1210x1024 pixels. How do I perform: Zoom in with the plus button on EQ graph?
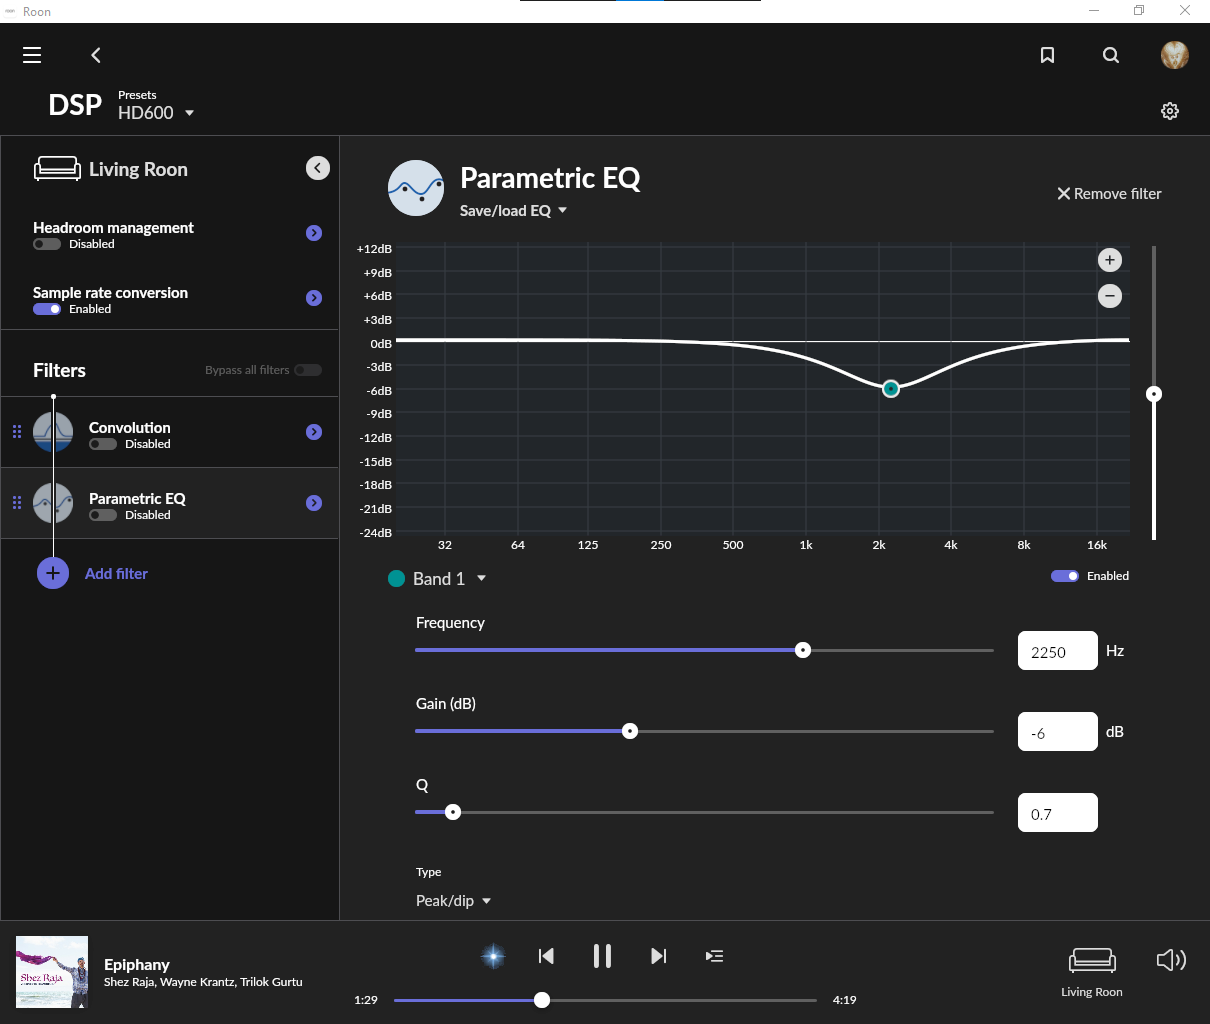click(x=1109, y=259)
